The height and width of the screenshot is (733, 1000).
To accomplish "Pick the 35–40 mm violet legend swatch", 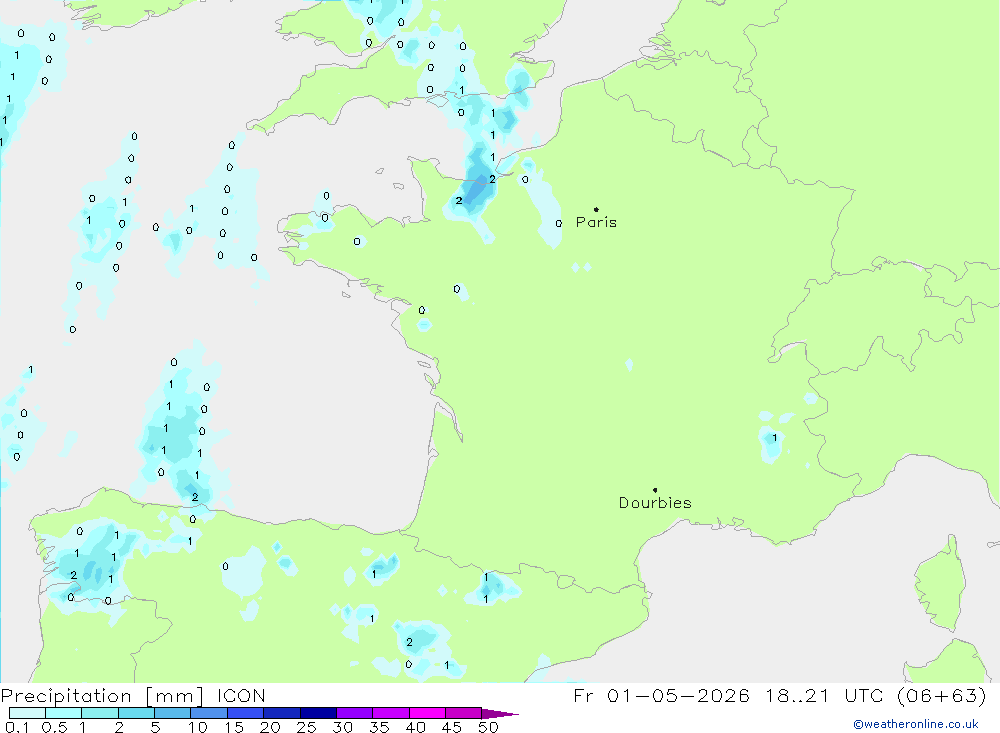I will tap(391, 713).
